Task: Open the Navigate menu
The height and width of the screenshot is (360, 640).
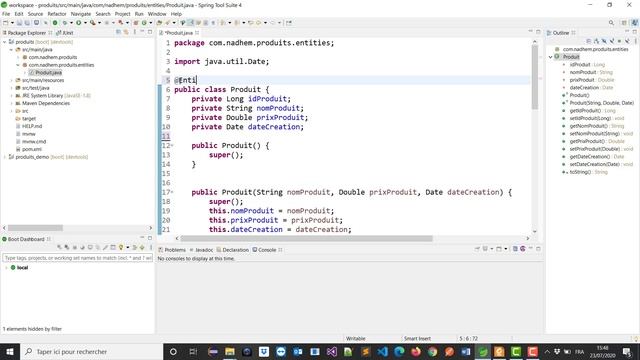Action: click(81, 14)
